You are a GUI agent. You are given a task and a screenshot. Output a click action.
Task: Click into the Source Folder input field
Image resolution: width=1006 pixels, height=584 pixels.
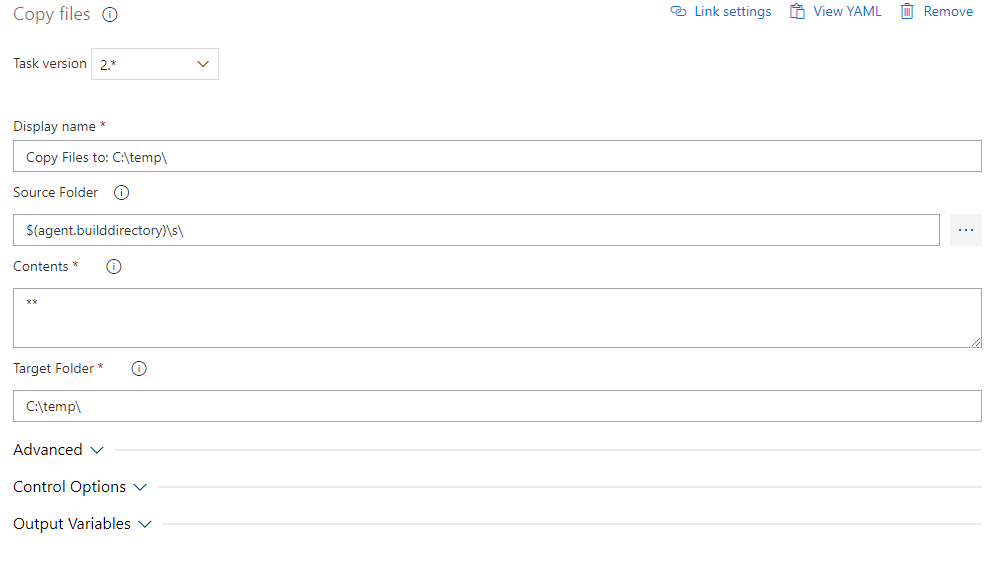pyautogui.click(x=476, y=230)
